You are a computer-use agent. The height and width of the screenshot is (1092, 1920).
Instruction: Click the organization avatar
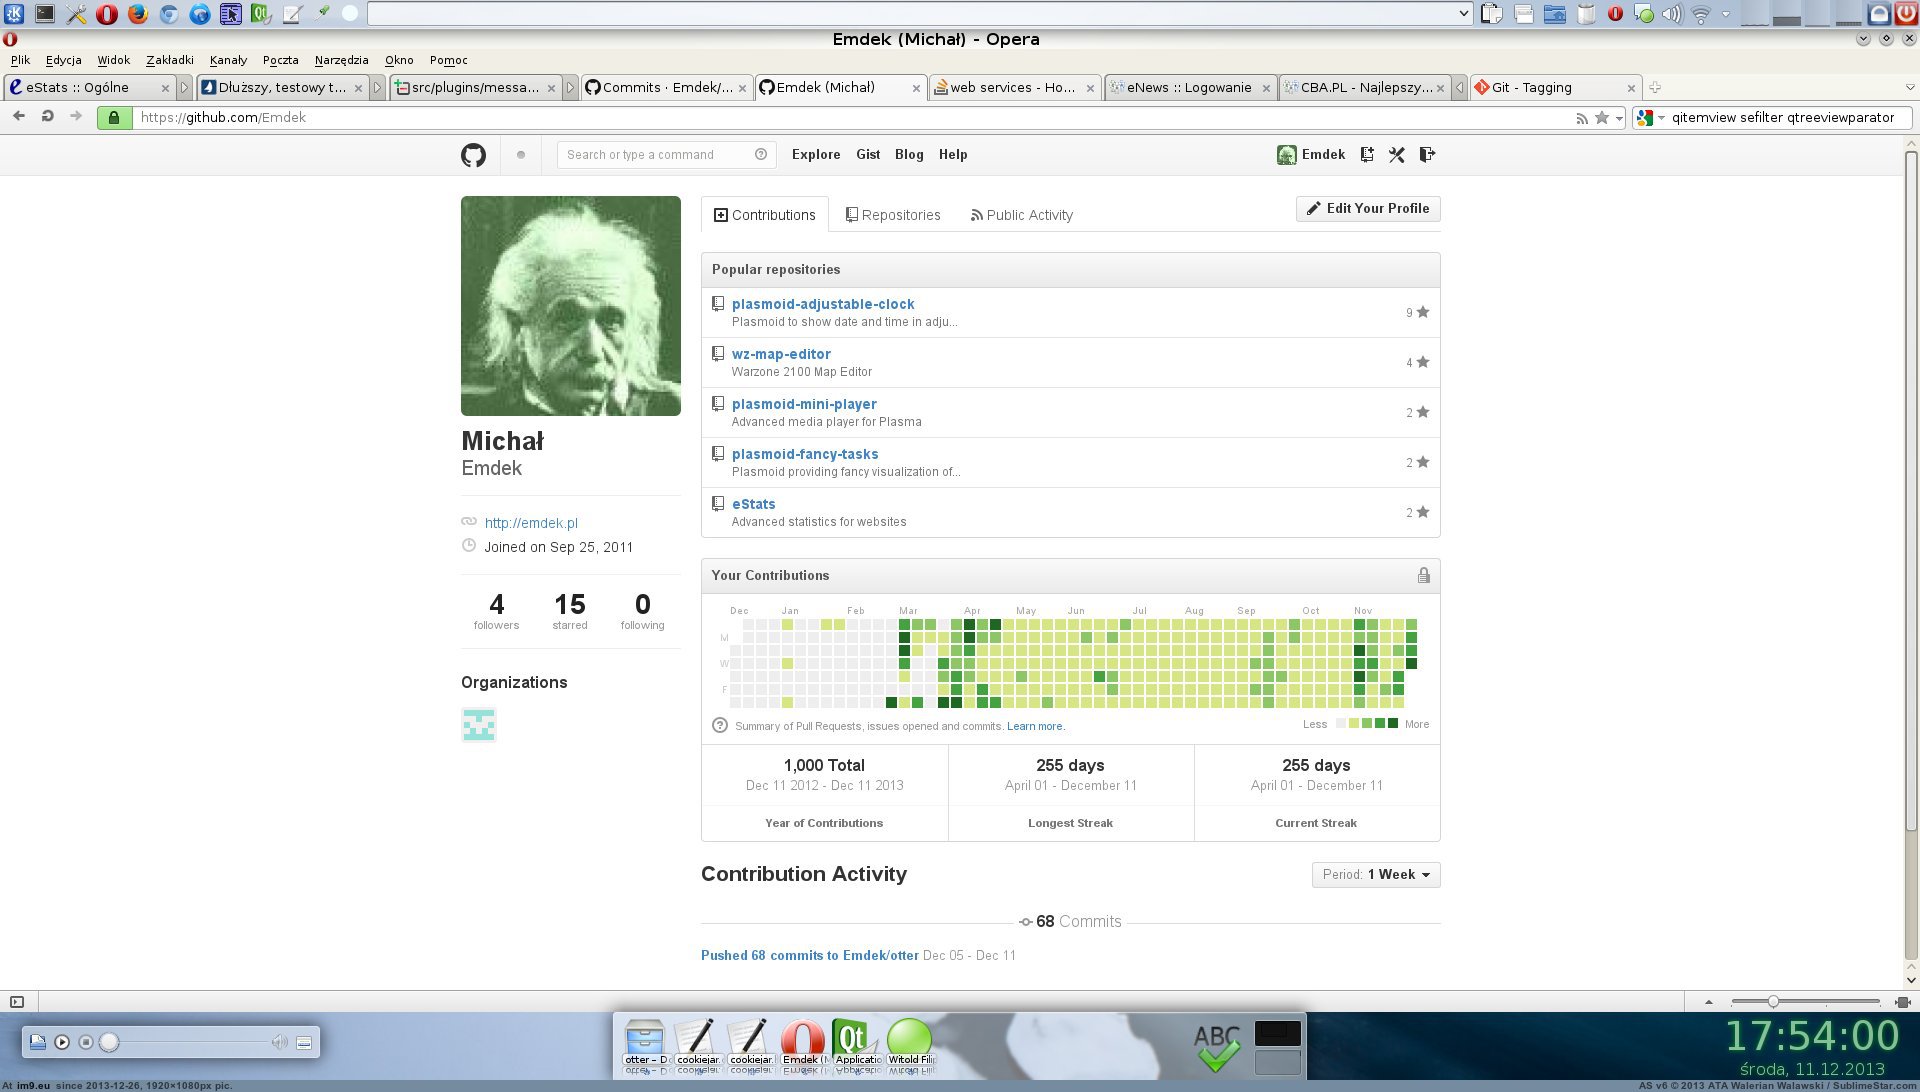pos(479,725)
